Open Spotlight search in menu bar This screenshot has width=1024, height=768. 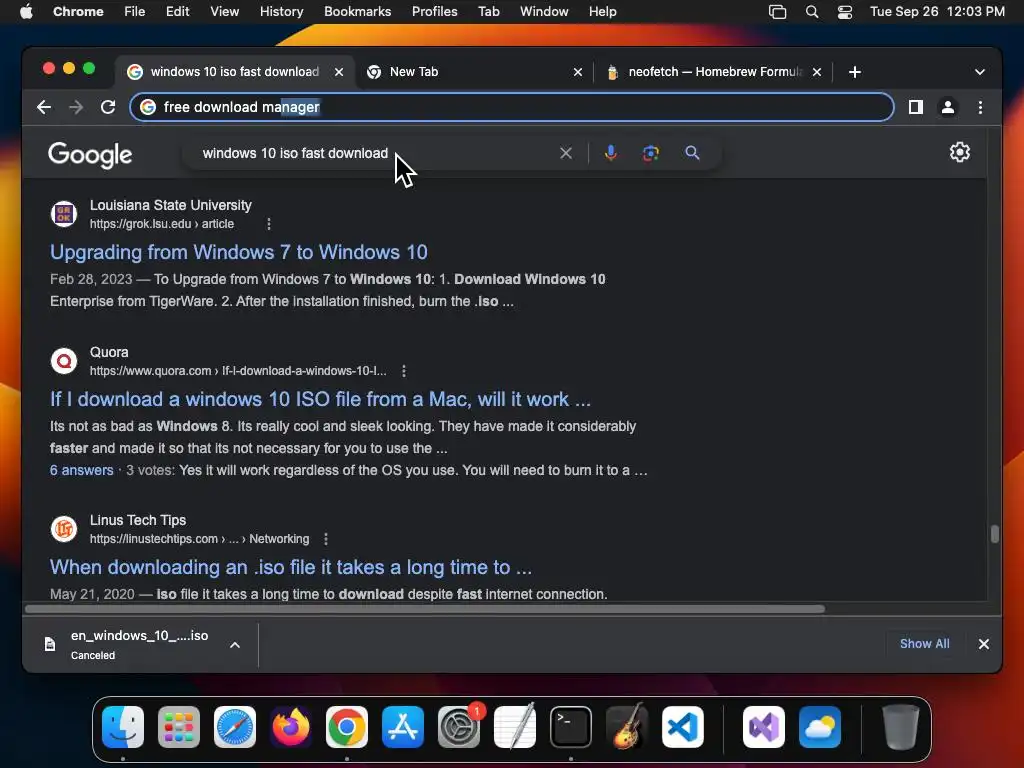pos(812,12)
